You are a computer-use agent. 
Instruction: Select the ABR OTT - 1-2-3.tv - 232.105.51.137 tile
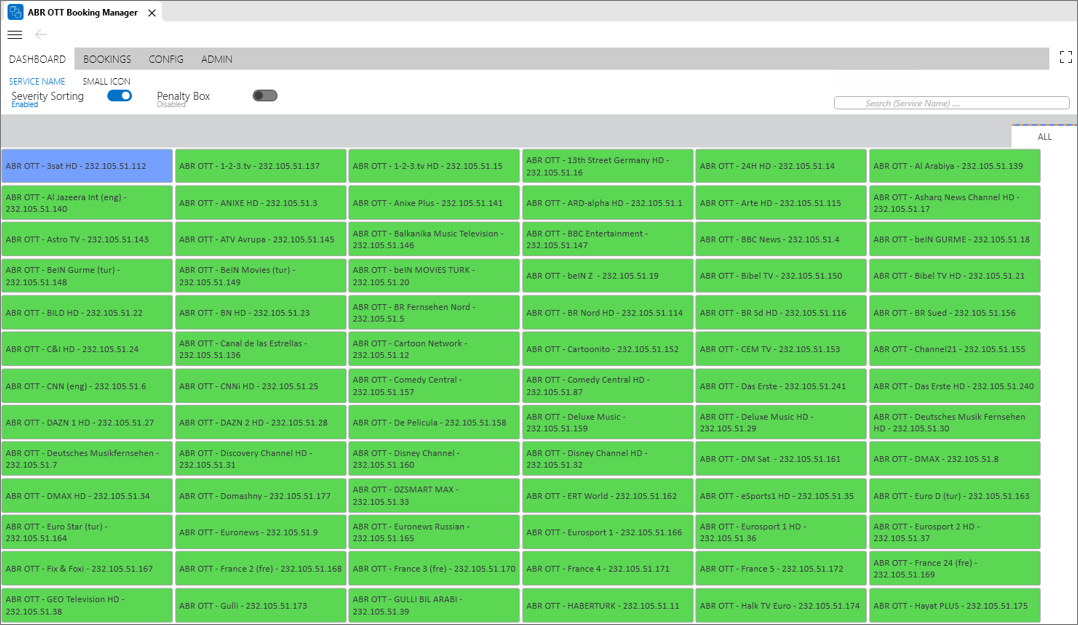pyautogui.click(x=261, y=166)
